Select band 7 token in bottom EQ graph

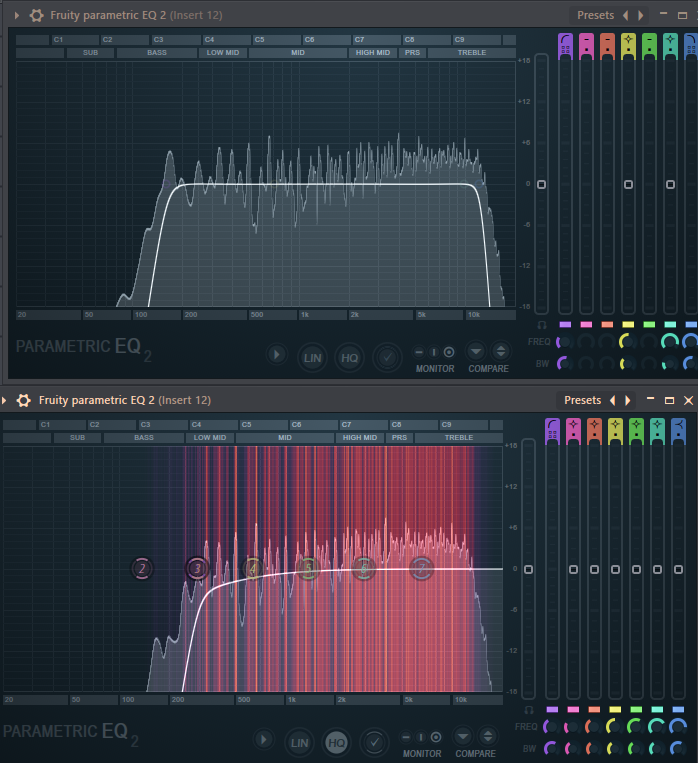click(421, 568)
